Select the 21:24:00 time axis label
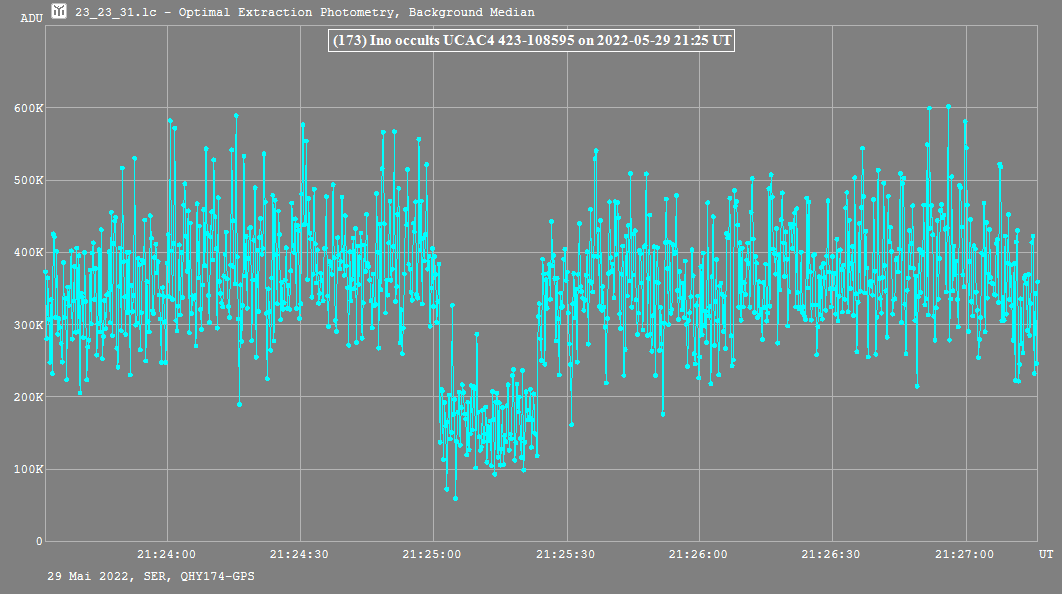Screen dimensions: 1062x594 [x=166, y=554]
